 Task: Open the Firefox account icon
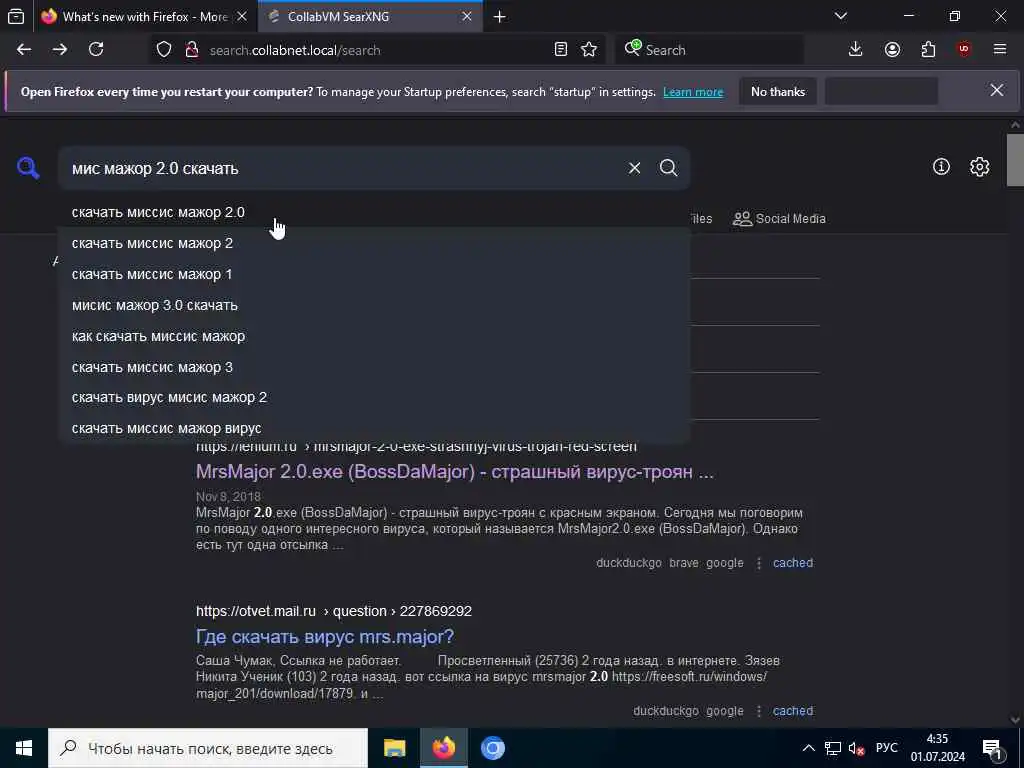(x=892, y=50)
